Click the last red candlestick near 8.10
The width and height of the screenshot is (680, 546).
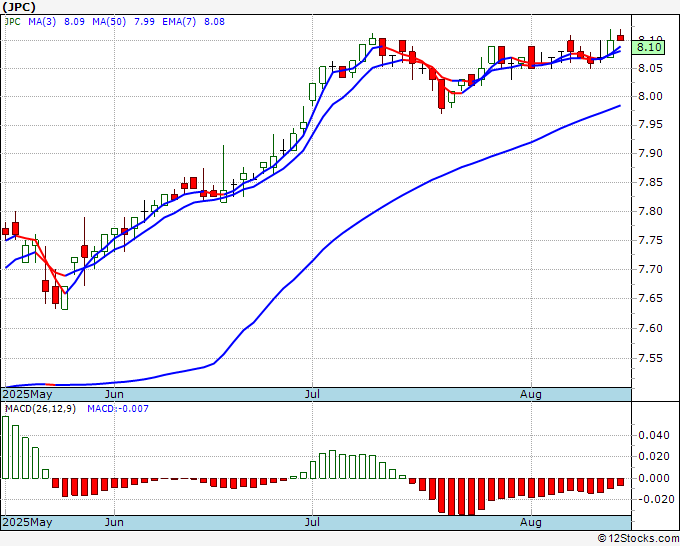[621, 38]
